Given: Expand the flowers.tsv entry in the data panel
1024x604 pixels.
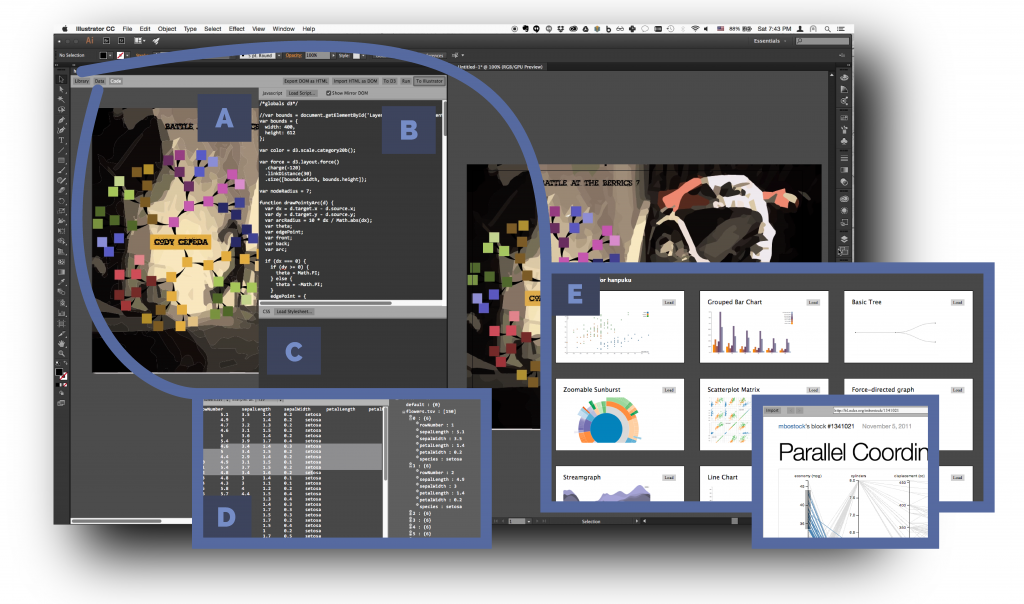Looking at the screenshot, I should 403,412.
